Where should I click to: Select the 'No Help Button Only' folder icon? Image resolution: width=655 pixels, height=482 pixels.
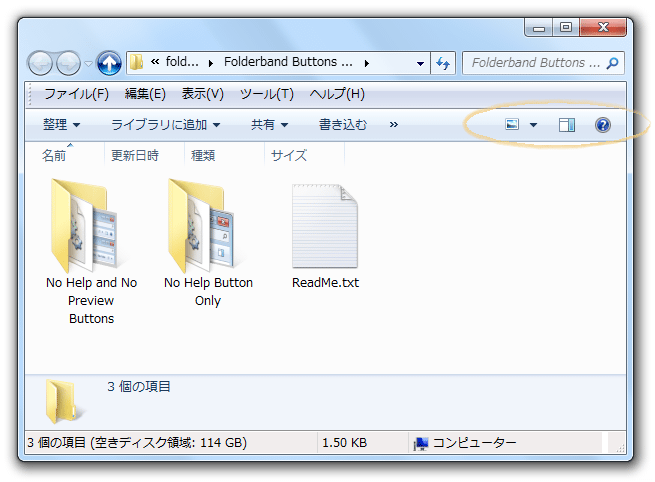[x=201, y=226]
